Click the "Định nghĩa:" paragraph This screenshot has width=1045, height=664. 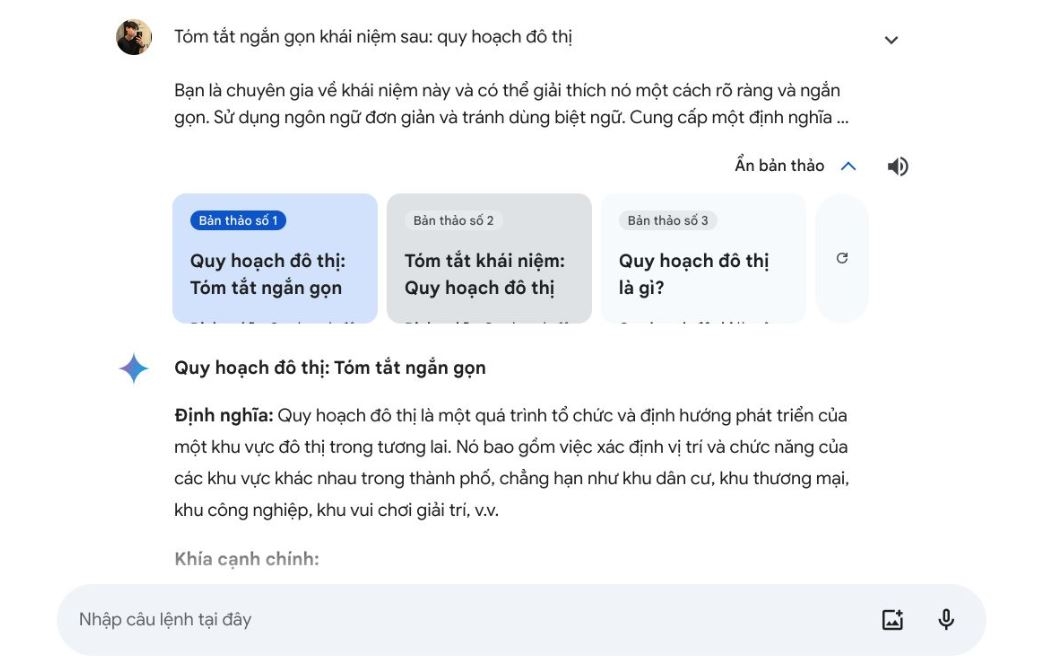coord(511,462)
